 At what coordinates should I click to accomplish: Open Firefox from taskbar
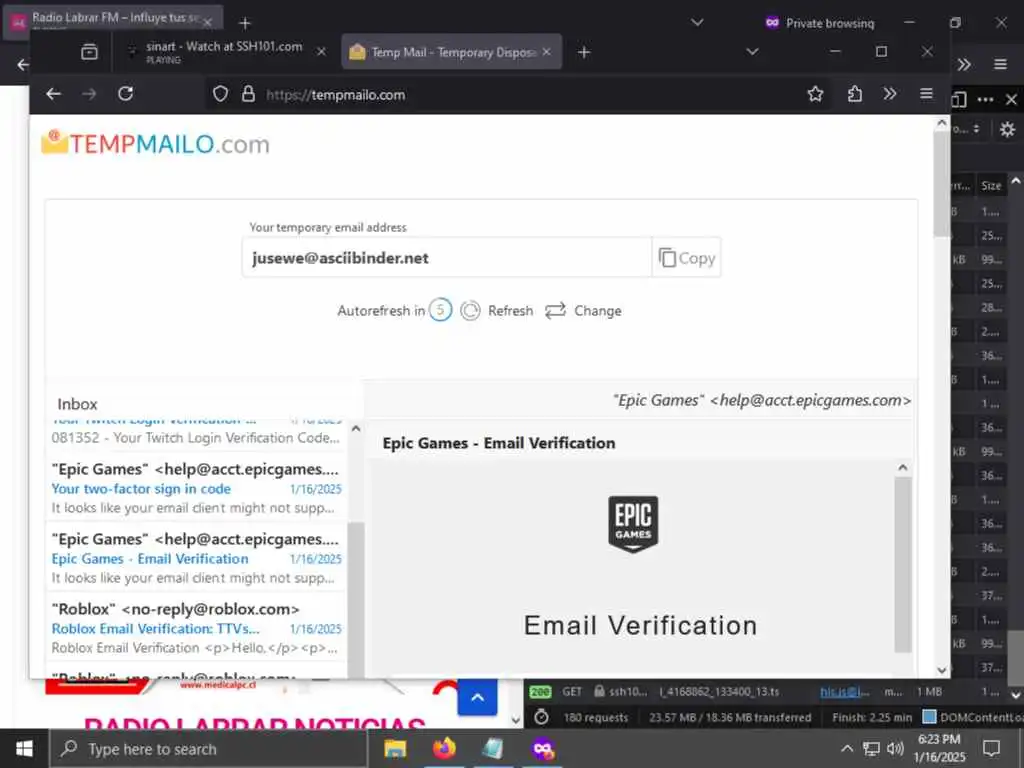coord(444,748)
